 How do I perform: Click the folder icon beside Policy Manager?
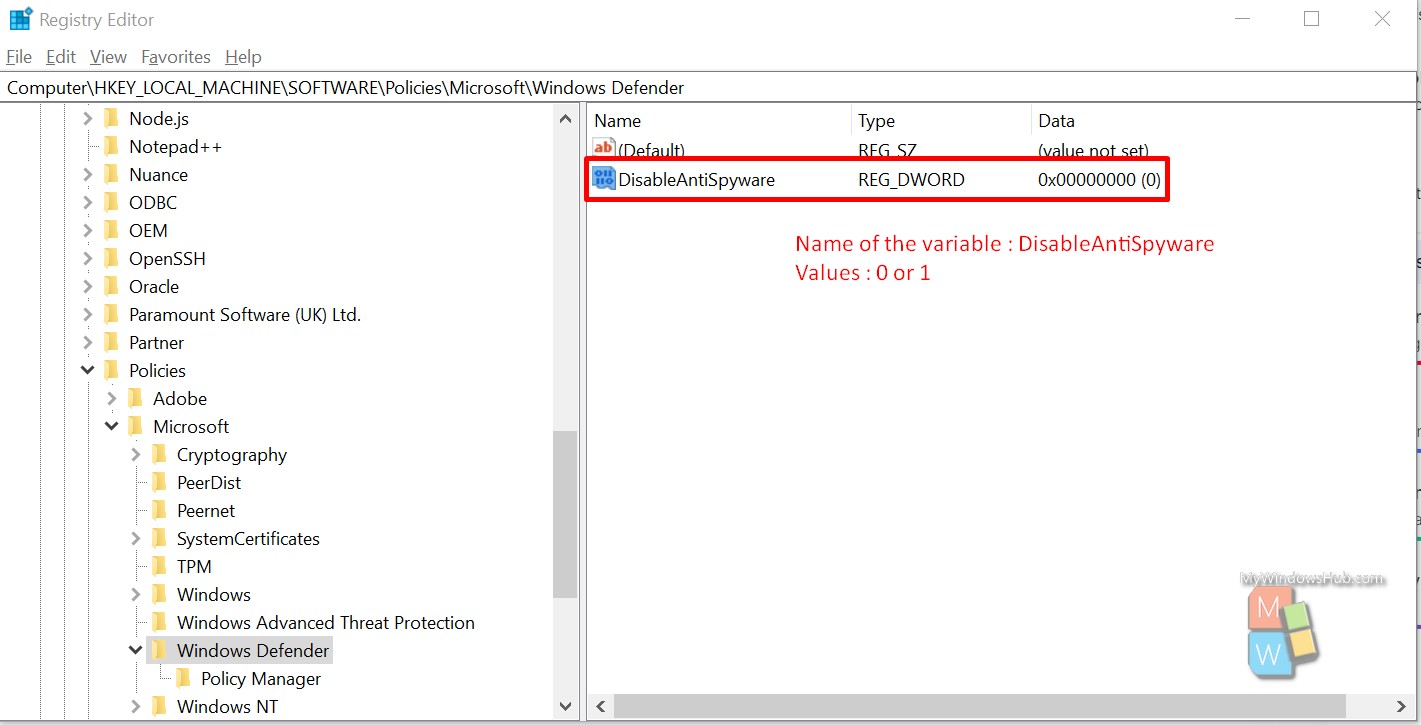point(183,678)
